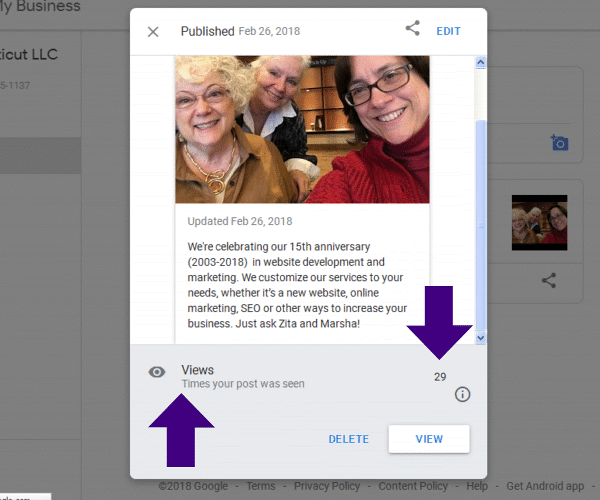
Task: Click the eye icon next to Views
Action: [157, 372]
